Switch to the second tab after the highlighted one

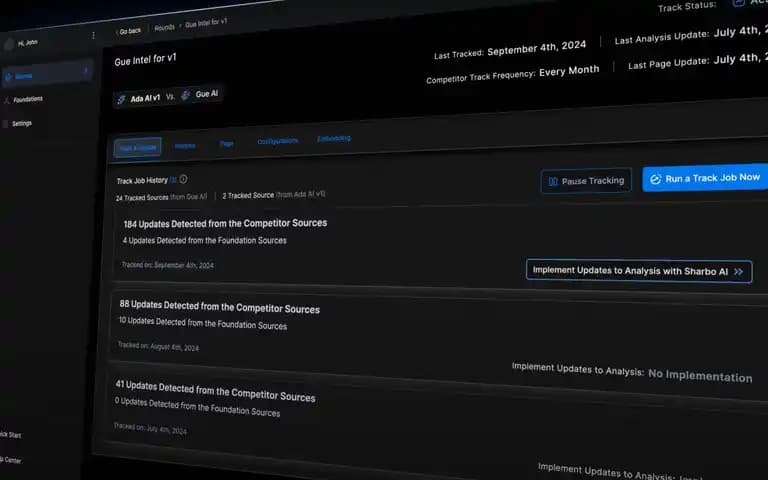pyautogui.click(x=185, y=145)
